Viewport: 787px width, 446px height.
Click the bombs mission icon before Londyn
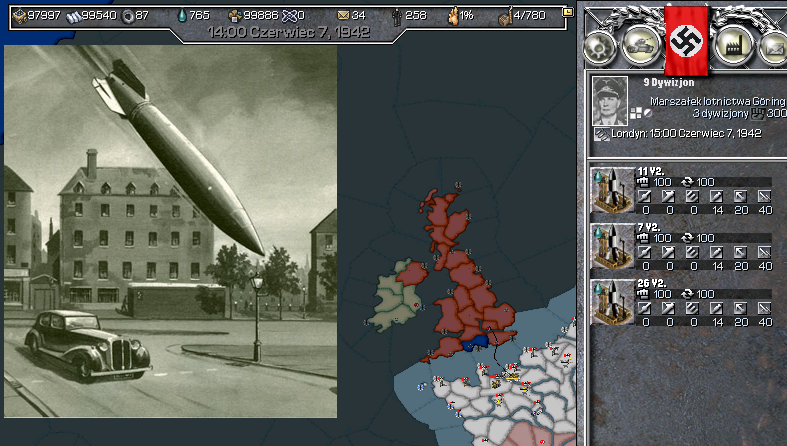click(x=601, y=134)
